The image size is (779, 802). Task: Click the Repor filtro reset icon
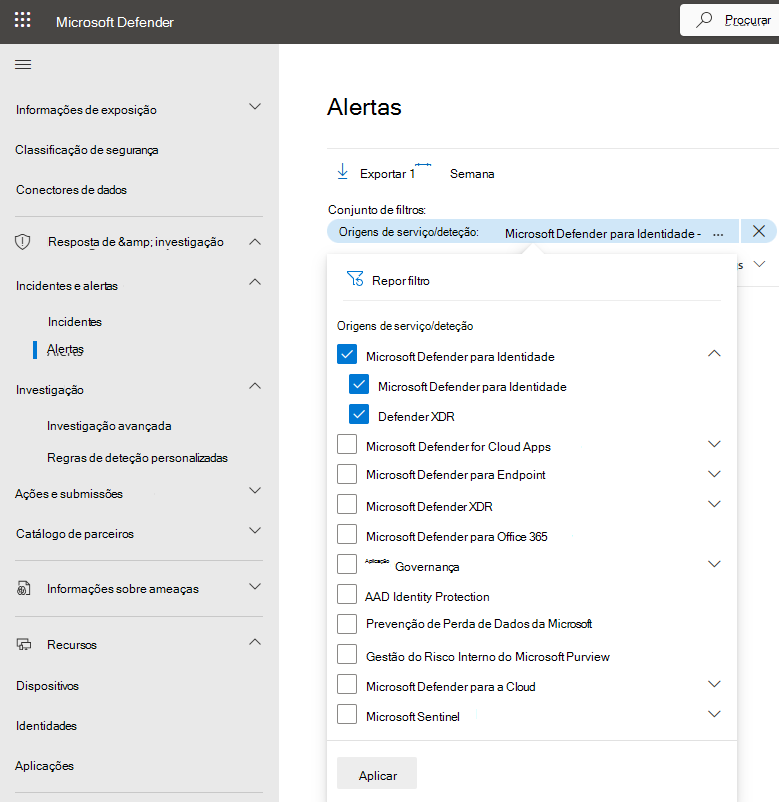355,281
